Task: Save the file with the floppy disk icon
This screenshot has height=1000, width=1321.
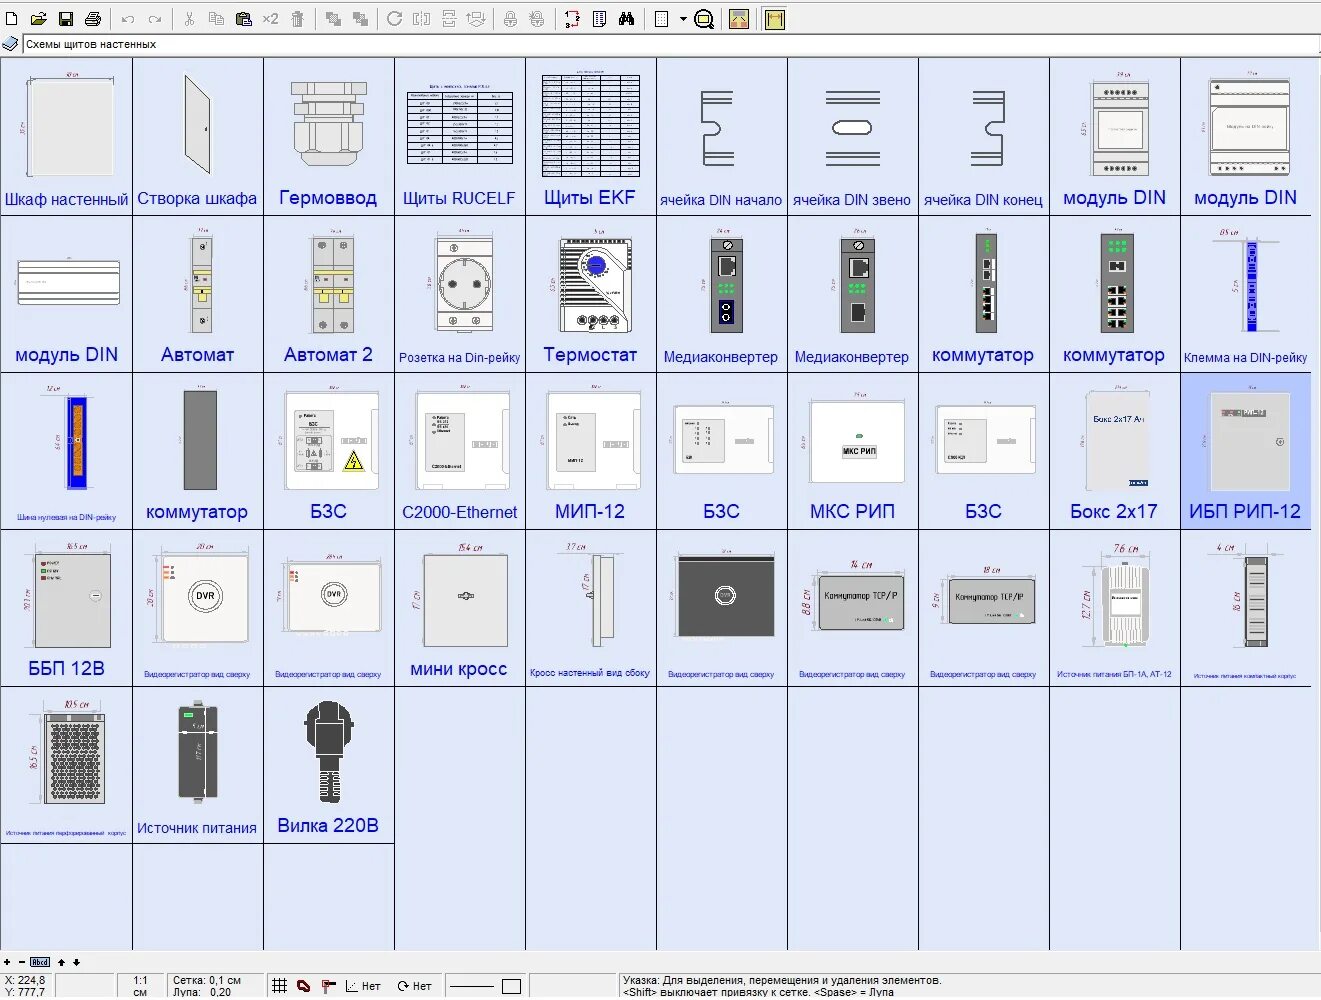Action: [66, 19]
